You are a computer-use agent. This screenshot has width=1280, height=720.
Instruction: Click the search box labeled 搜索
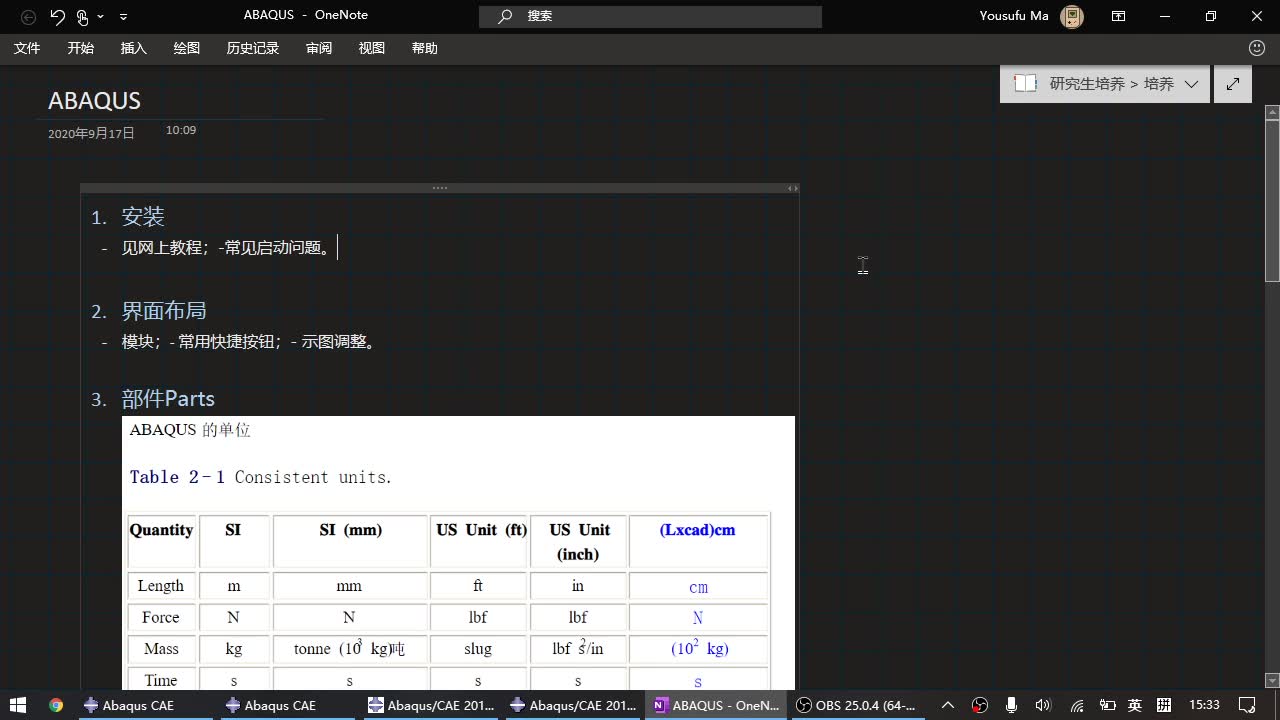(650, 16)
